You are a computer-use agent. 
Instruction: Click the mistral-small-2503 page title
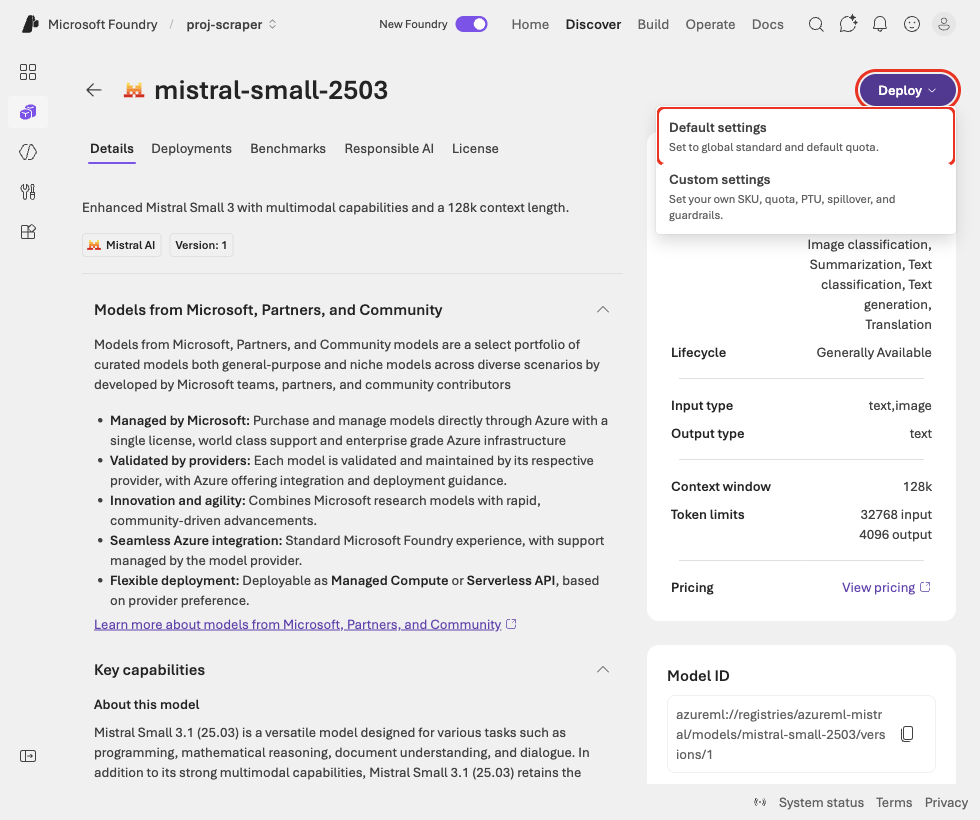point(271,90)
